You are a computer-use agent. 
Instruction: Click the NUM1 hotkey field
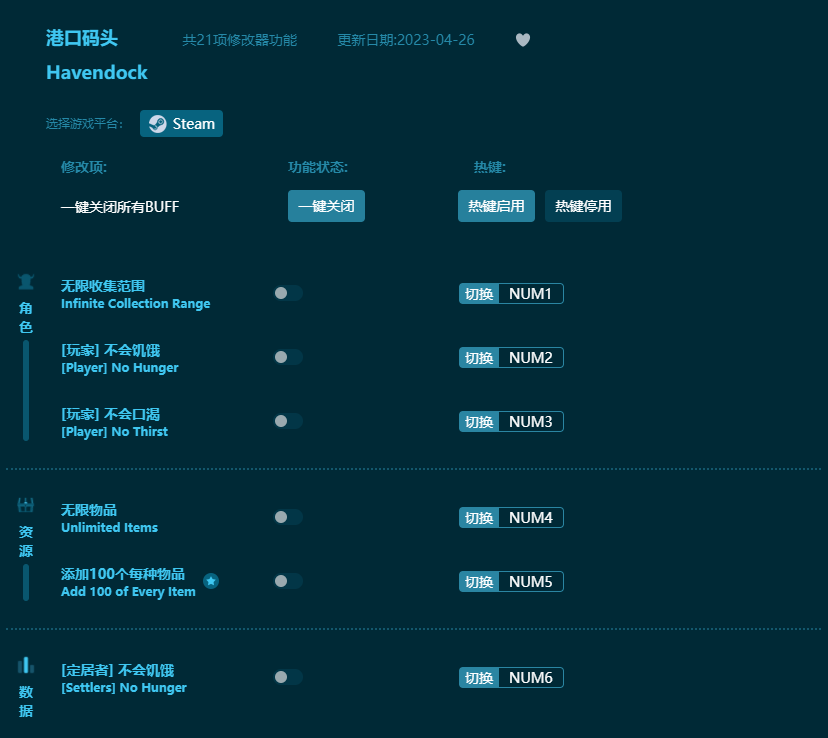[x=531, y=294]
